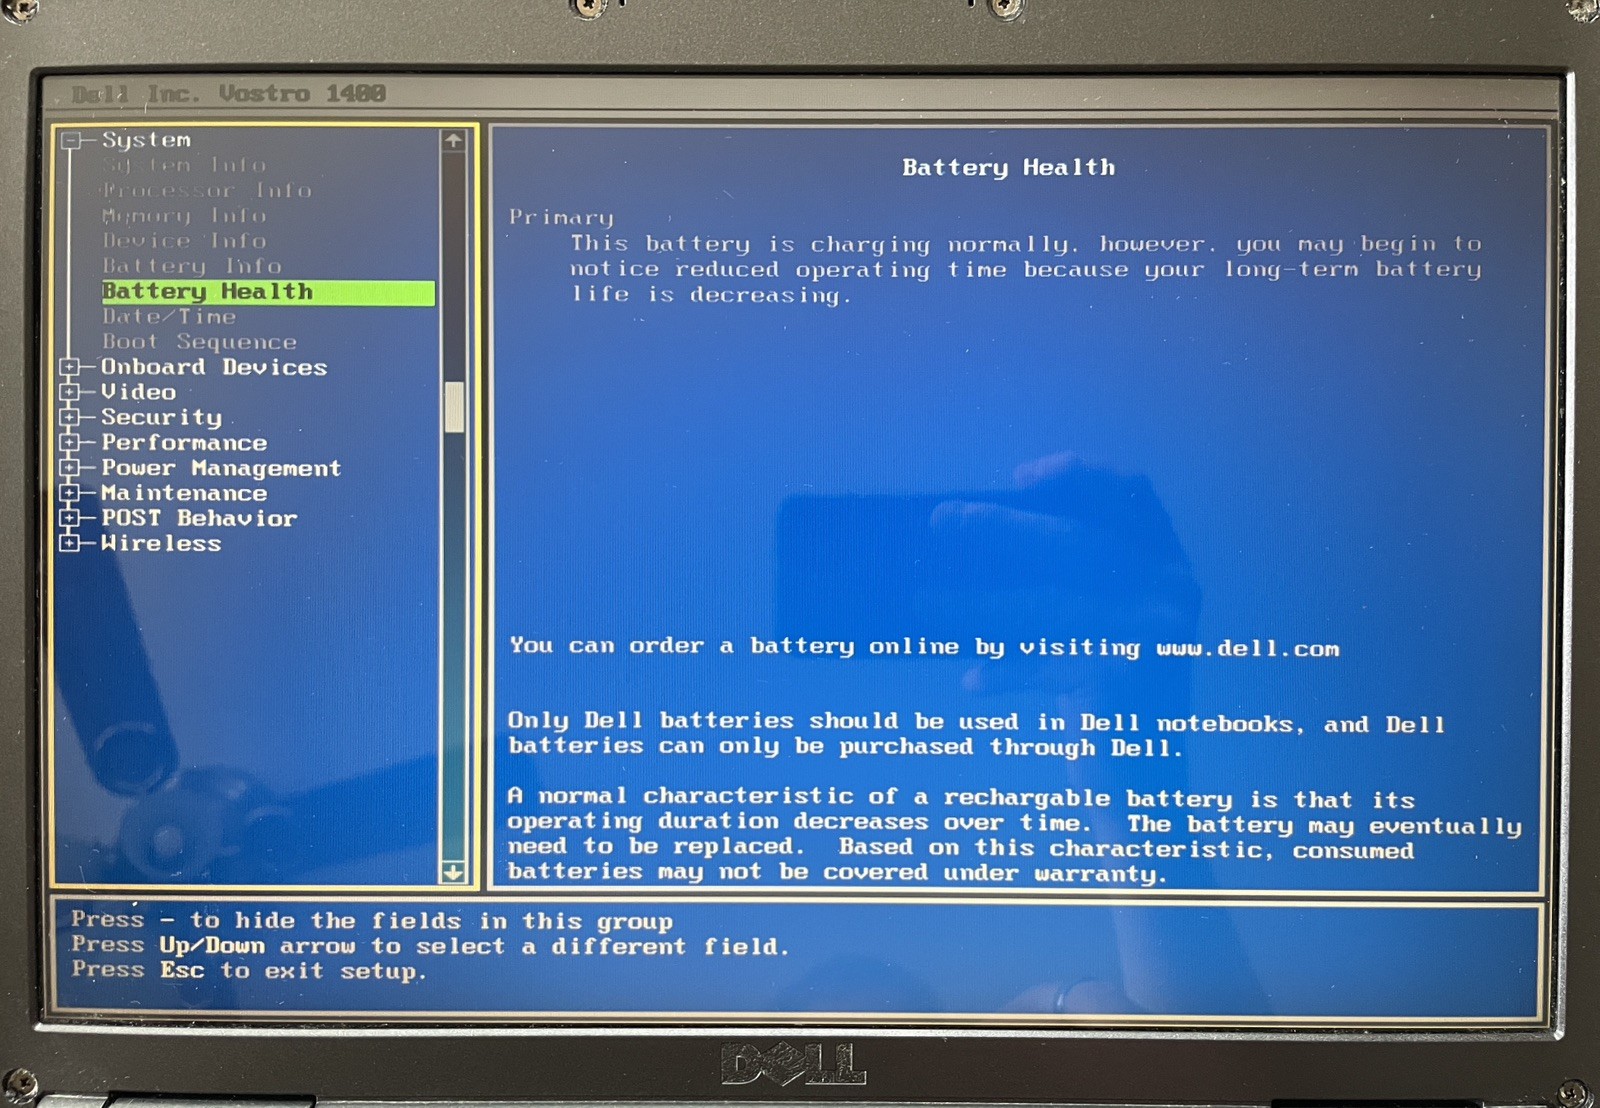This screenshot has width=1600, height=1108.
Task: Select the Memory Info entry
Action: pos(184,216)
